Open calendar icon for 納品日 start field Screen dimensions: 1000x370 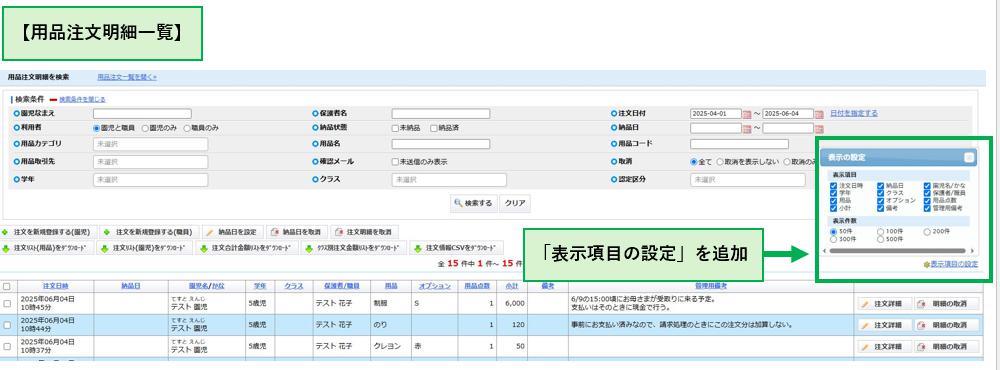click(746, 128)
